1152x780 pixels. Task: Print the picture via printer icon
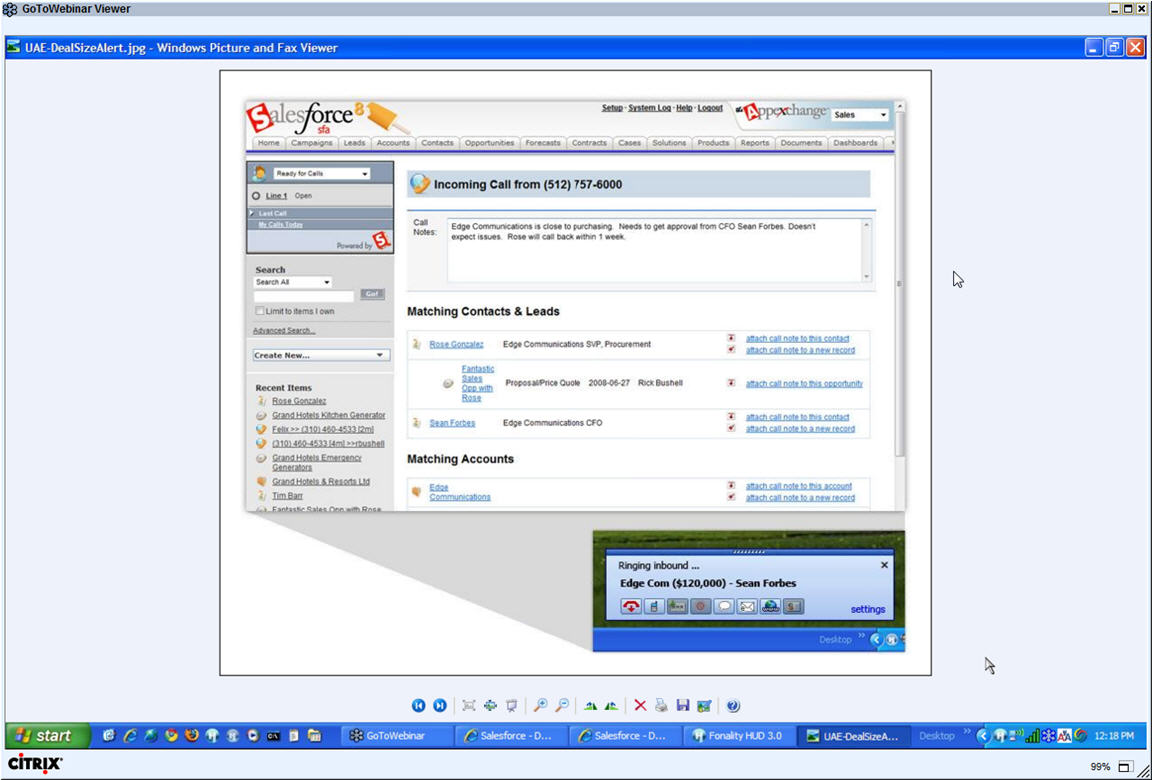click(x=661, y=706)
